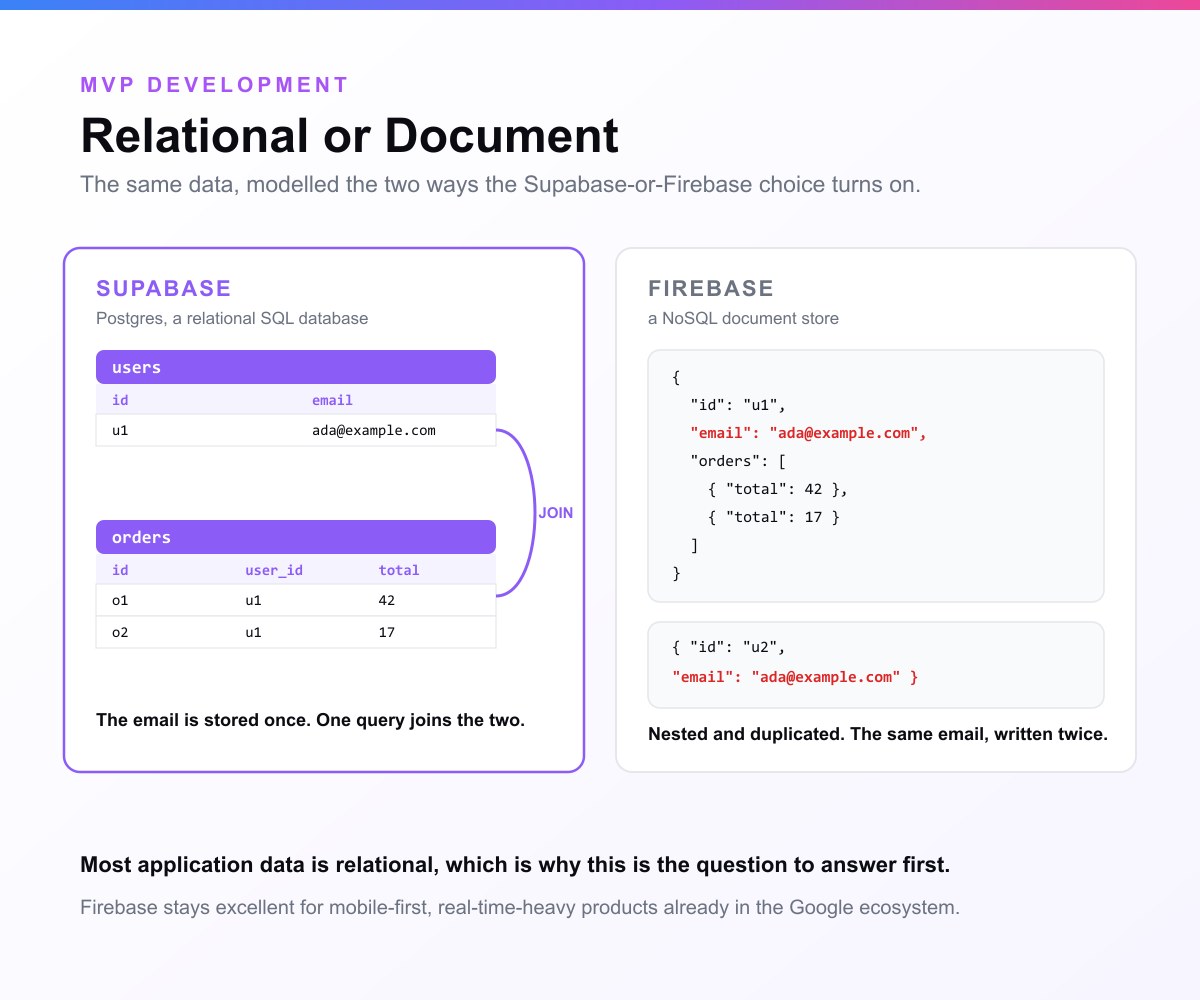Click the "id": "u1" line in JSON
1200x1000 pixels.
tap(739, 406)
